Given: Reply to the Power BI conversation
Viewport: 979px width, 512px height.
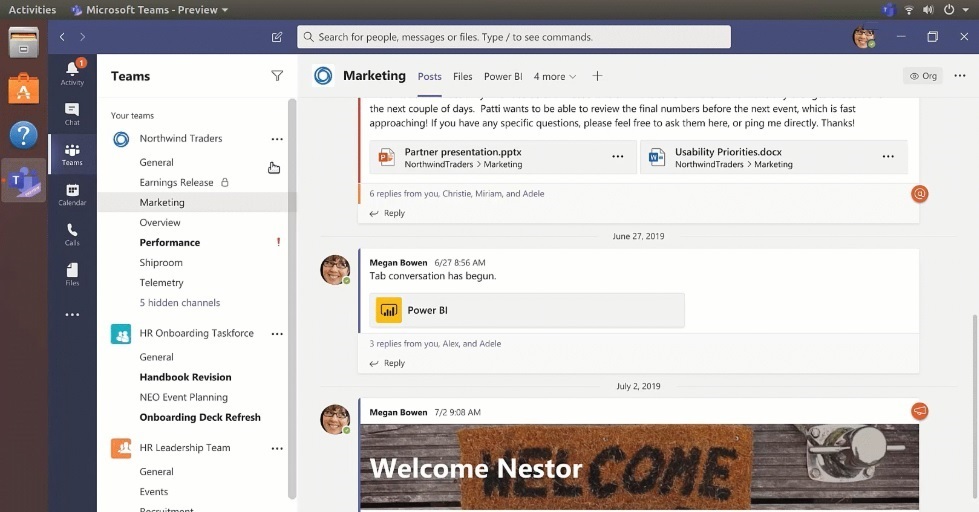Looking at the screenshot, I should coord(387,363).
